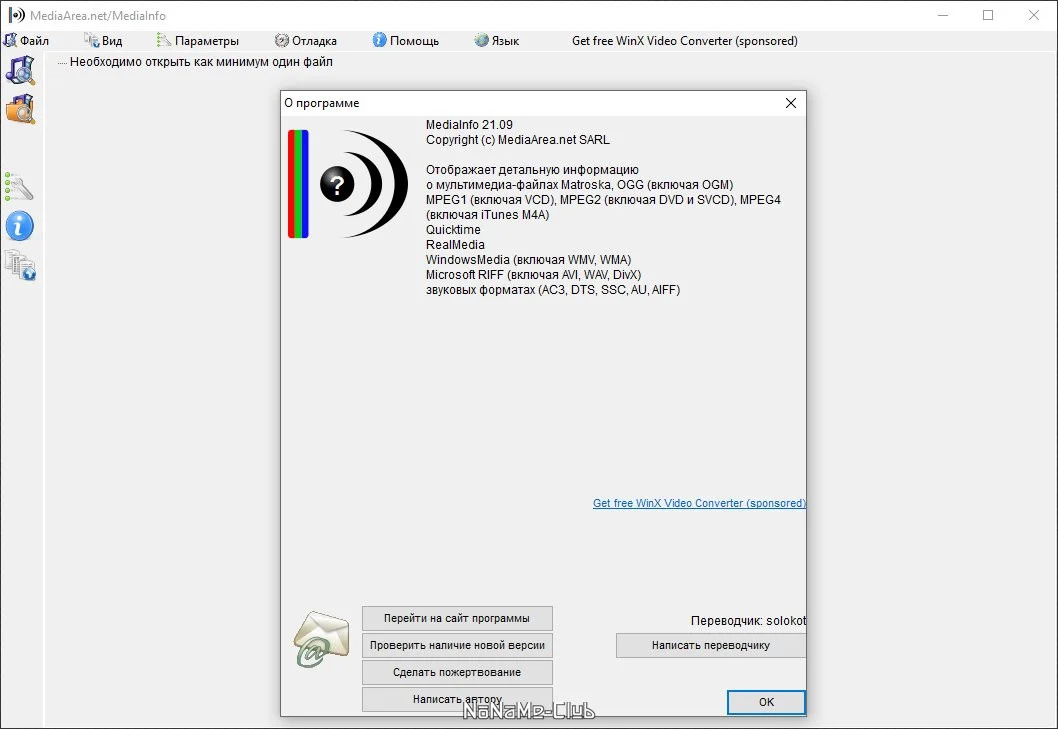Click the export documents icon in sidebar
Image resolution: width=1058 pixels, height=729 pixels.
click(x=20, y=265)
